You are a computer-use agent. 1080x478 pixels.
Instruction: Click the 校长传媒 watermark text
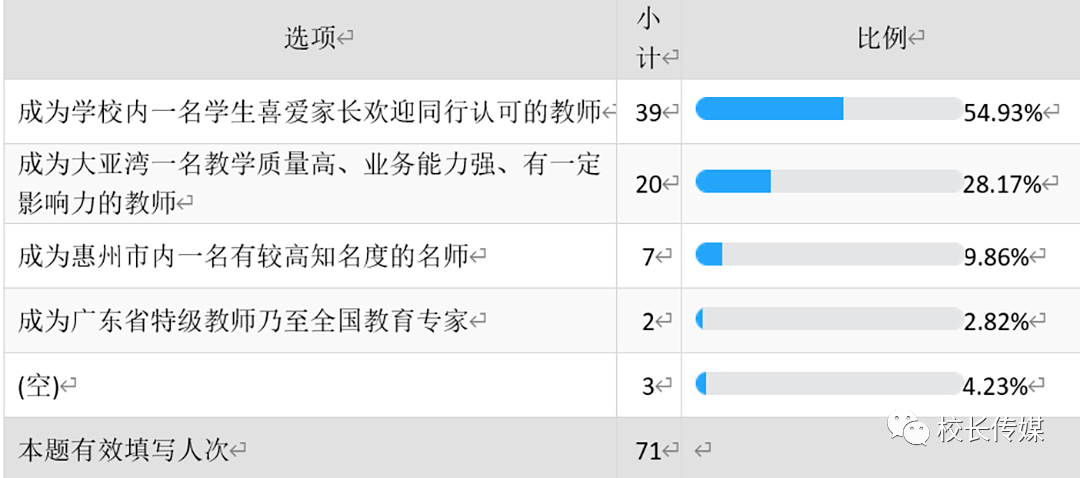coord(992,430)
